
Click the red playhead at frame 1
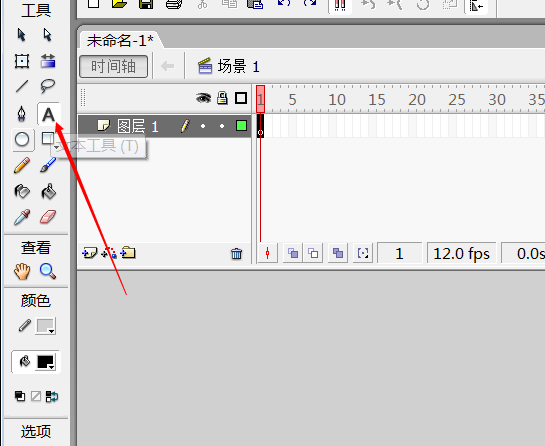[x=260, y=99]
